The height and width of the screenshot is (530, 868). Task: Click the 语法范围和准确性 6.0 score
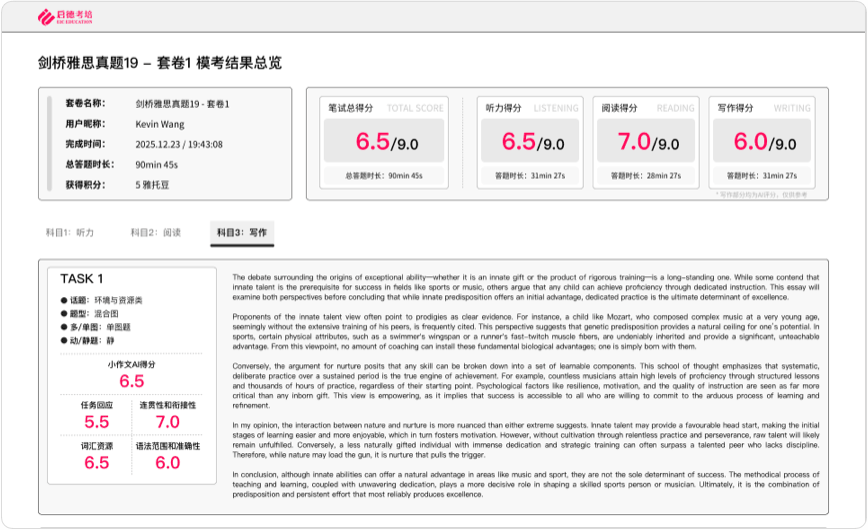(x=168, y=463)
